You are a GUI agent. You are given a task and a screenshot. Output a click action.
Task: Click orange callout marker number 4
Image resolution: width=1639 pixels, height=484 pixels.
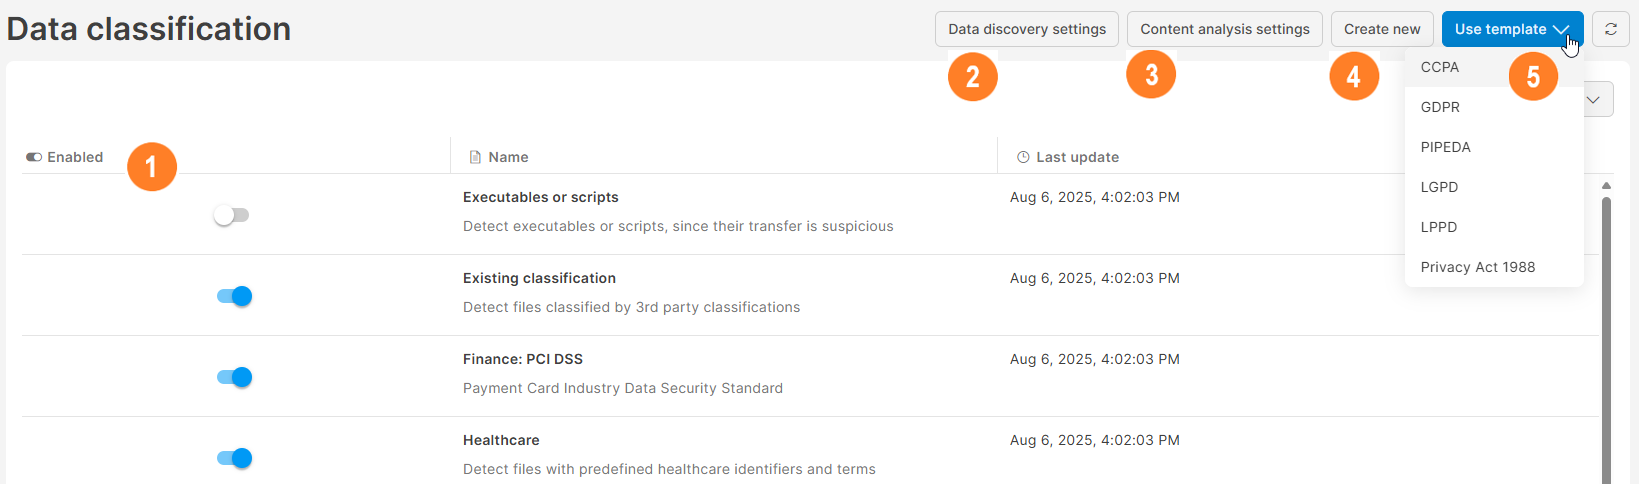(x=1354, y=76)
